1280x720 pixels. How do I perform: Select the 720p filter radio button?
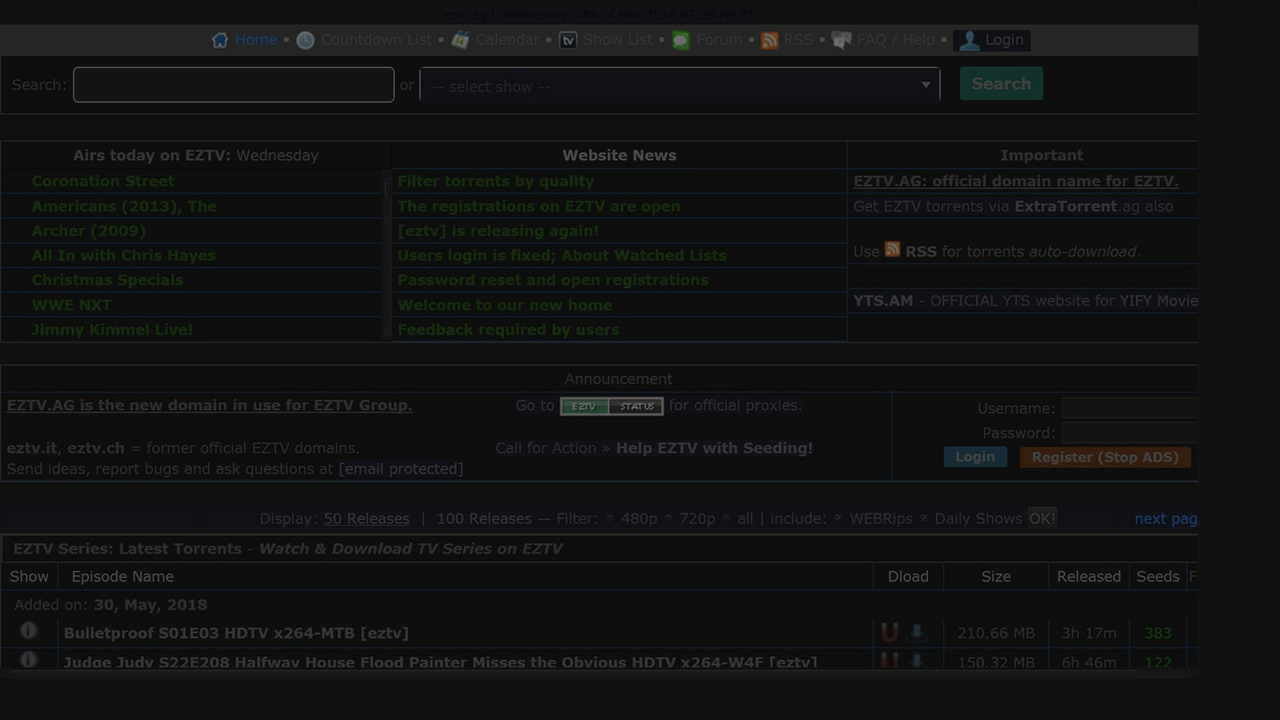[668, 519]
